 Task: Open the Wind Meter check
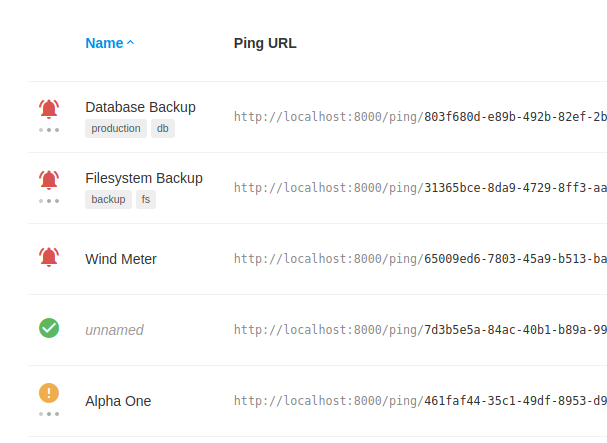pyautogui.click(x=121, y=259)
